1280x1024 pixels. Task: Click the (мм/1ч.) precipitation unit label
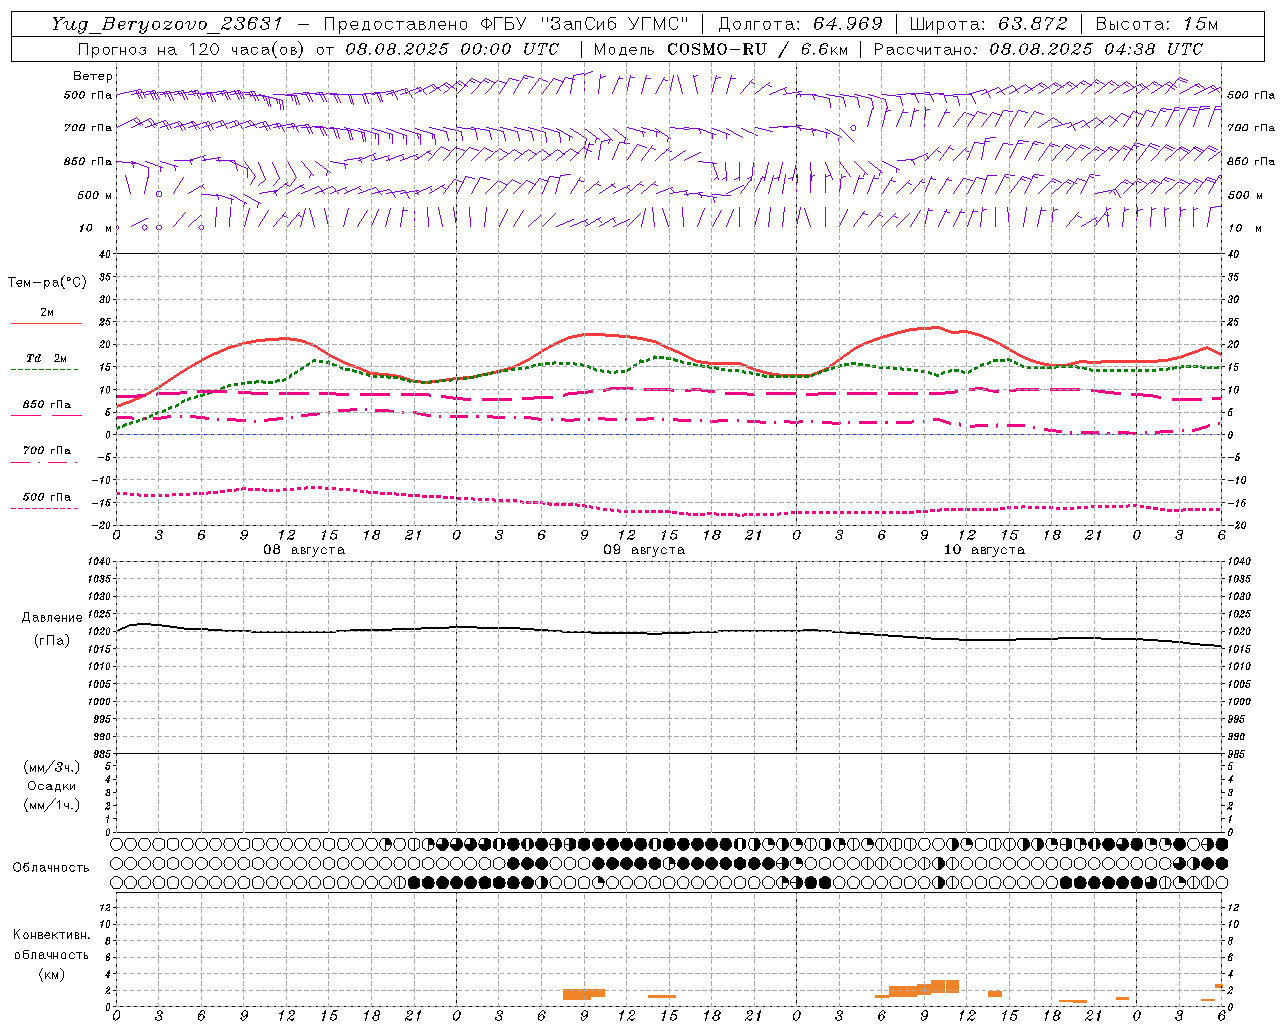52,805
